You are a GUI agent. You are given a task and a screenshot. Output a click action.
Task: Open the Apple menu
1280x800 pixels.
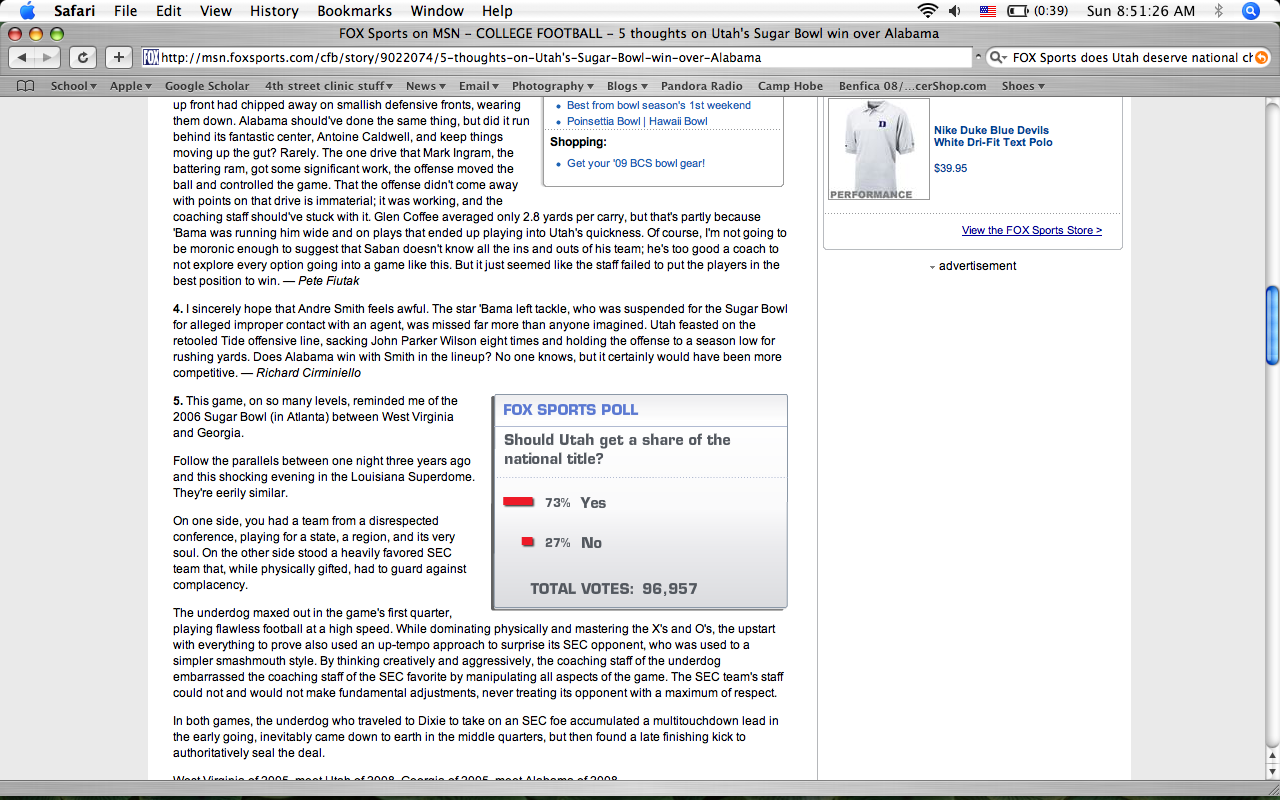27,11
